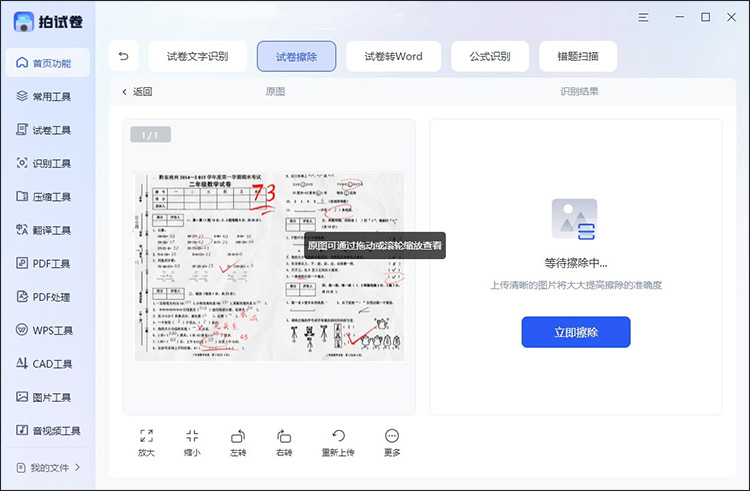Open 首页功能 in the sidebar
The image size is (750, 491).
click(x=48, y=63)
